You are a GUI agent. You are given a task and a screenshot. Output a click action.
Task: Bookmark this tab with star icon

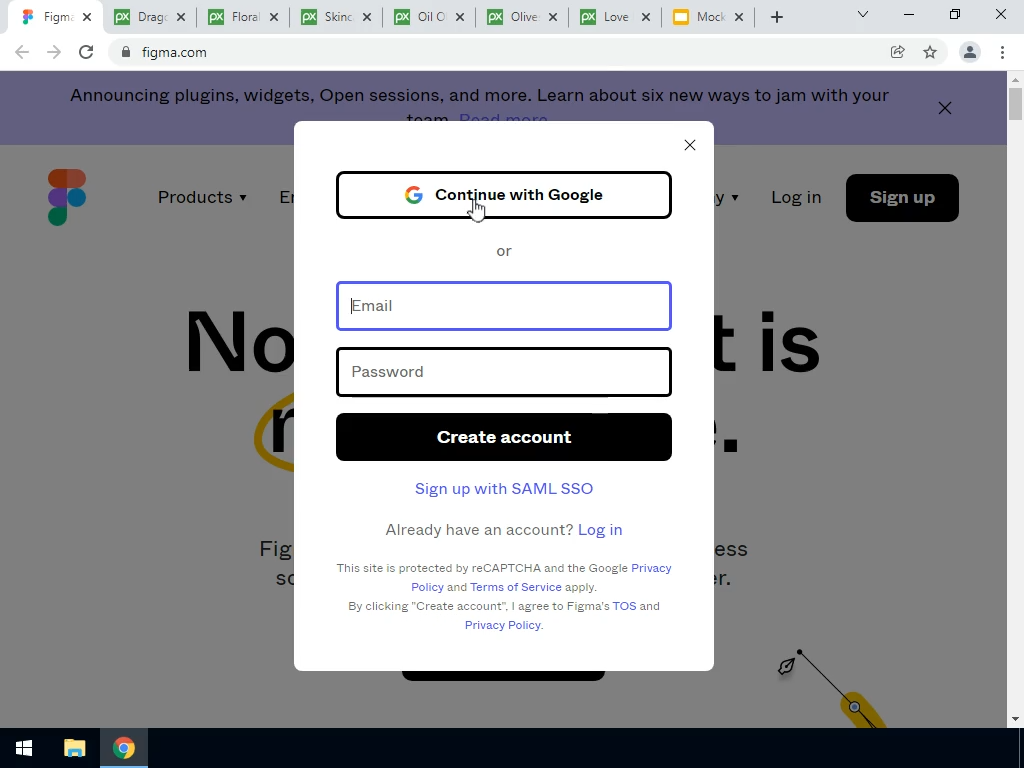[x=930, y=52]
